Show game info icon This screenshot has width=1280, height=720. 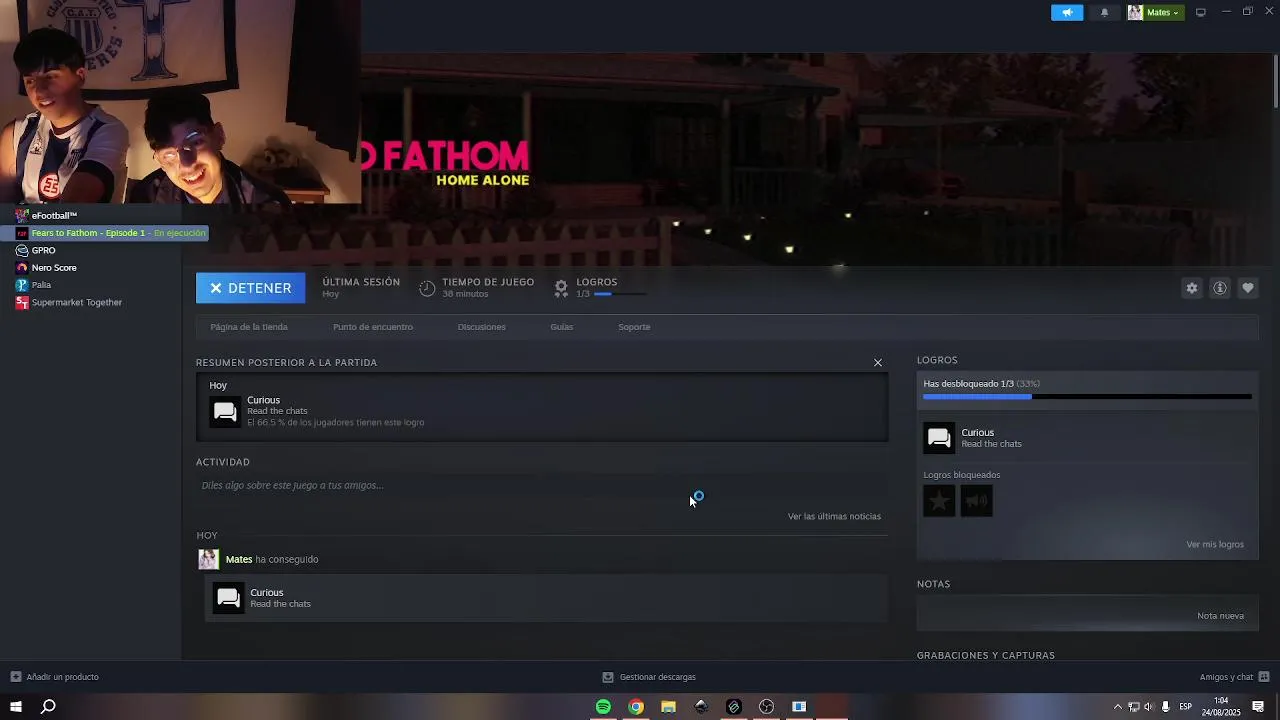(x=1220, y=288)
